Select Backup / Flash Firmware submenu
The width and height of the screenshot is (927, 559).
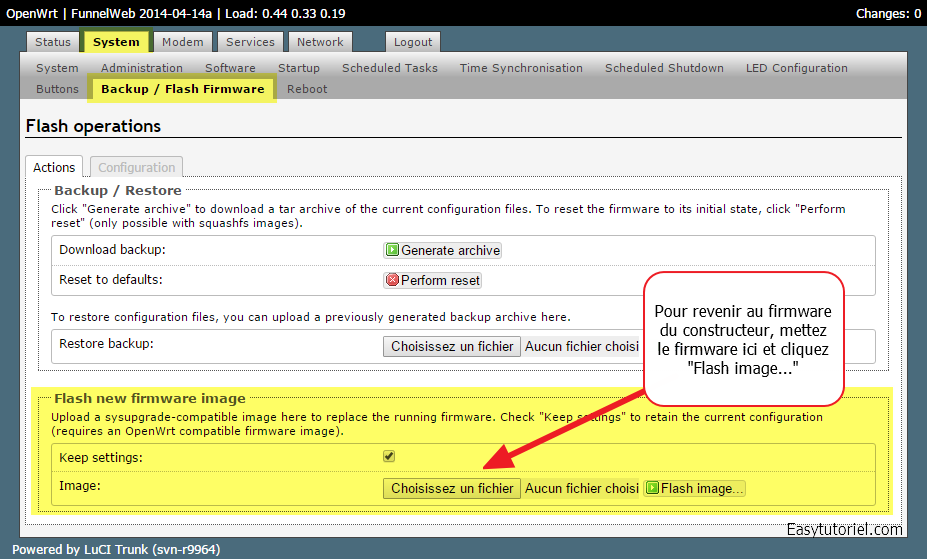click(182, 89)
